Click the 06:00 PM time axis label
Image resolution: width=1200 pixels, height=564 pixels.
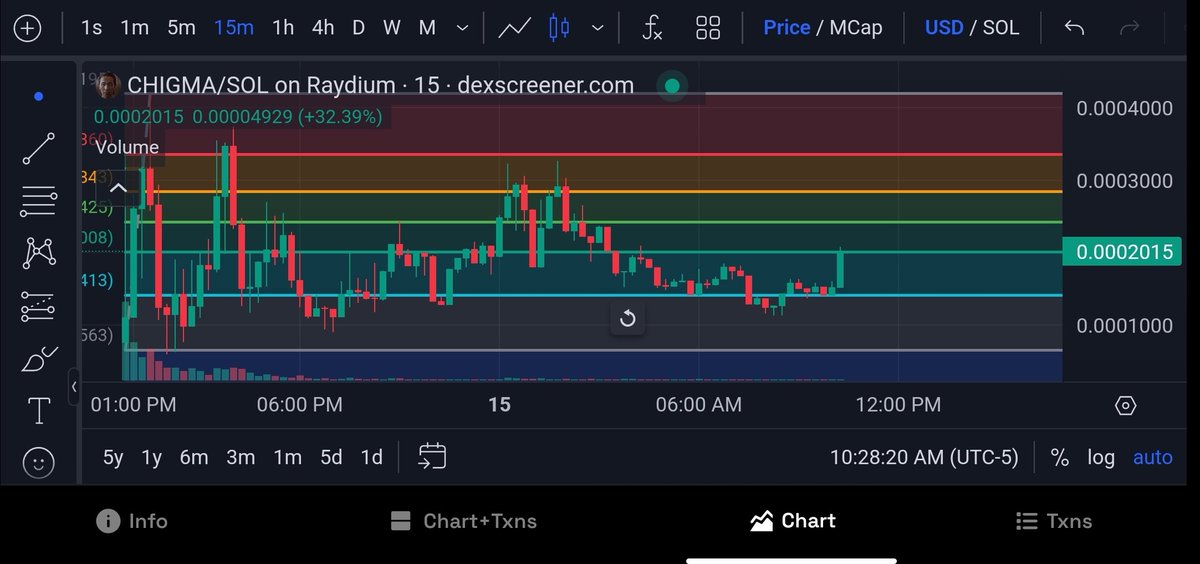(300, 405)
